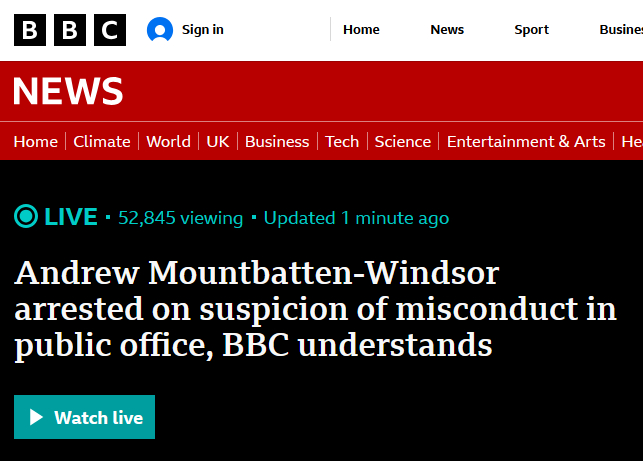Select Entertainment & Arts section tab
The height and width of the screenshot is (461, 643).
pos(526,142)
